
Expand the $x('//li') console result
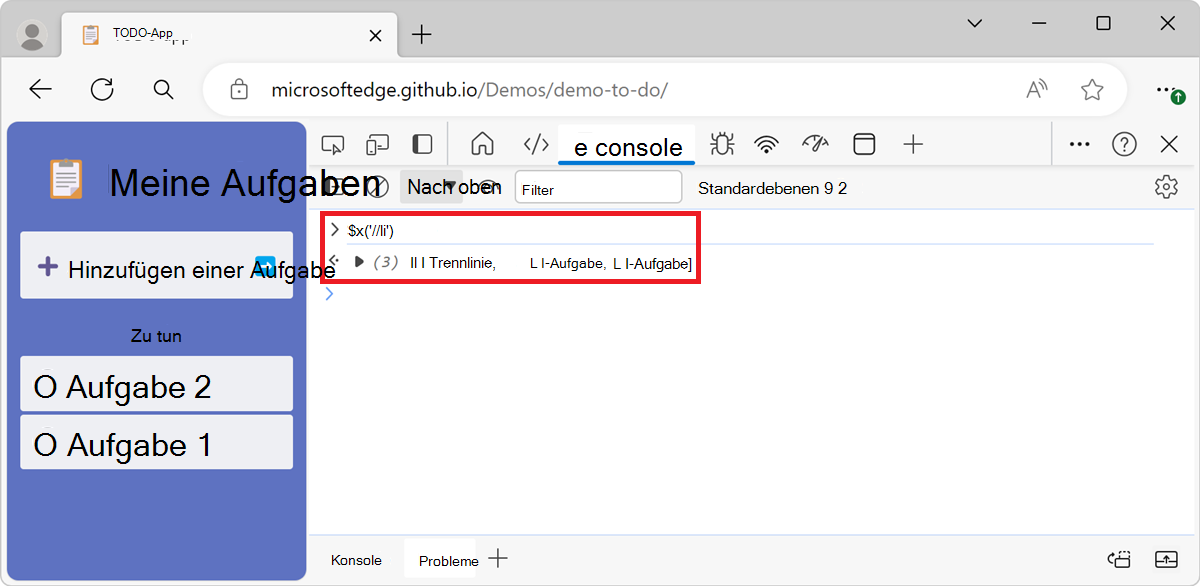(334, 229)
